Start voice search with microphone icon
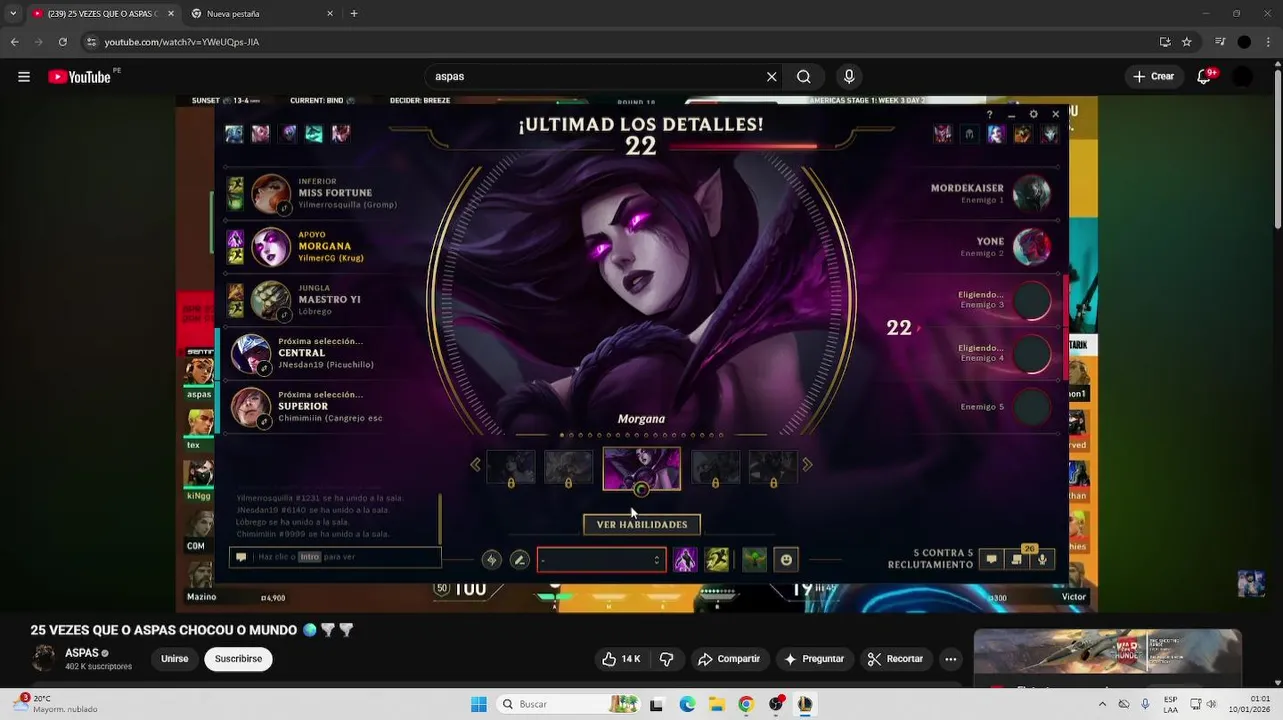The height and width of the screenshot is (720, 1283). coord(849,77)
